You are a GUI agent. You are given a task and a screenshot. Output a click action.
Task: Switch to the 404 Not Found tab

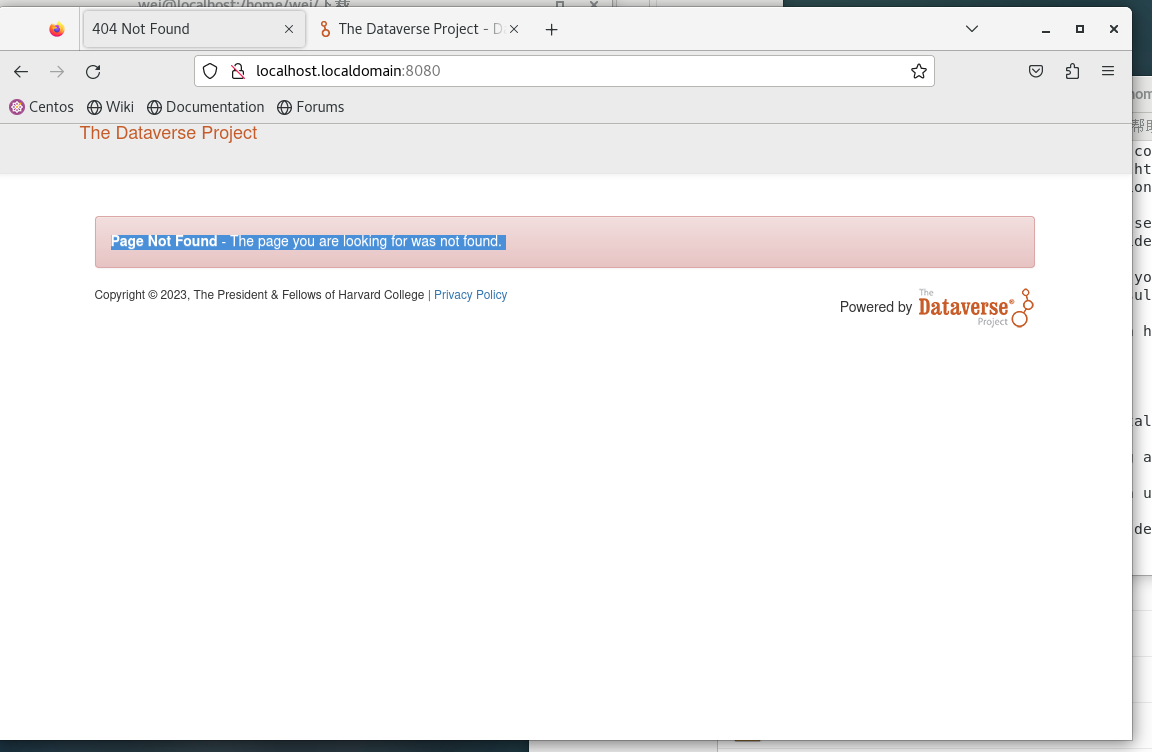180,29
